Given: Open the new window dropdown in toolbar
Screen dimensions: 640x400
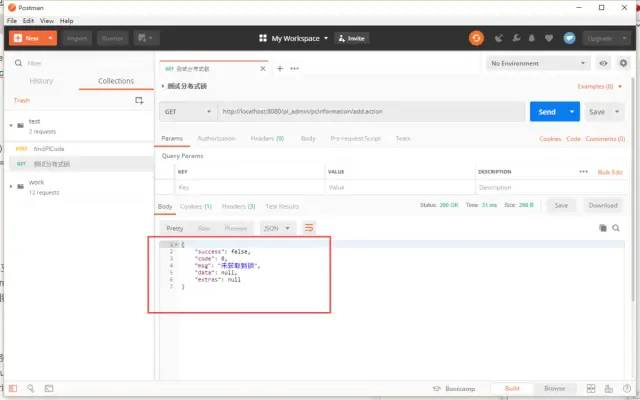Looking at the screenshot, I should click(x=146, y=38).
